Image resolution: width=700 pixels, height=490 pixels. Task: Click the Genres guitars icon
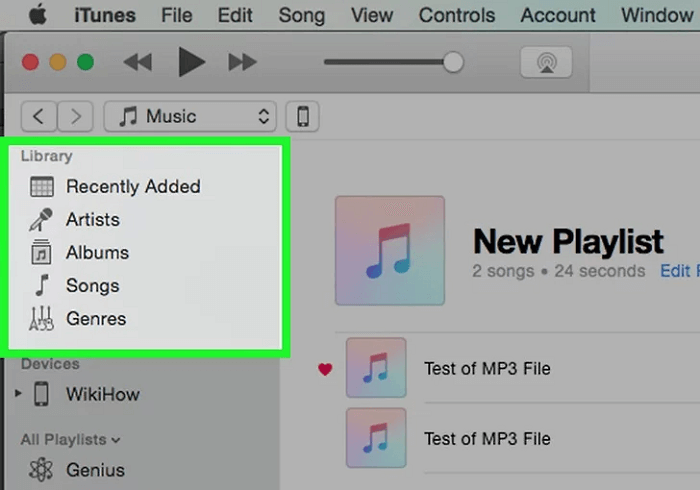coord(42,319)
